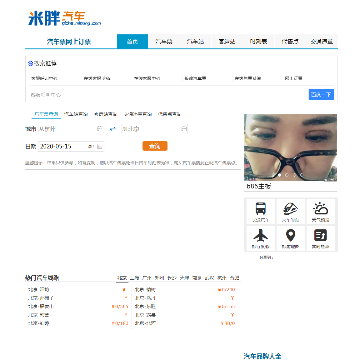The height and width of the screenshot is (360, 360).
Task: Focus the destination city input field
Action: coord(154,129)
